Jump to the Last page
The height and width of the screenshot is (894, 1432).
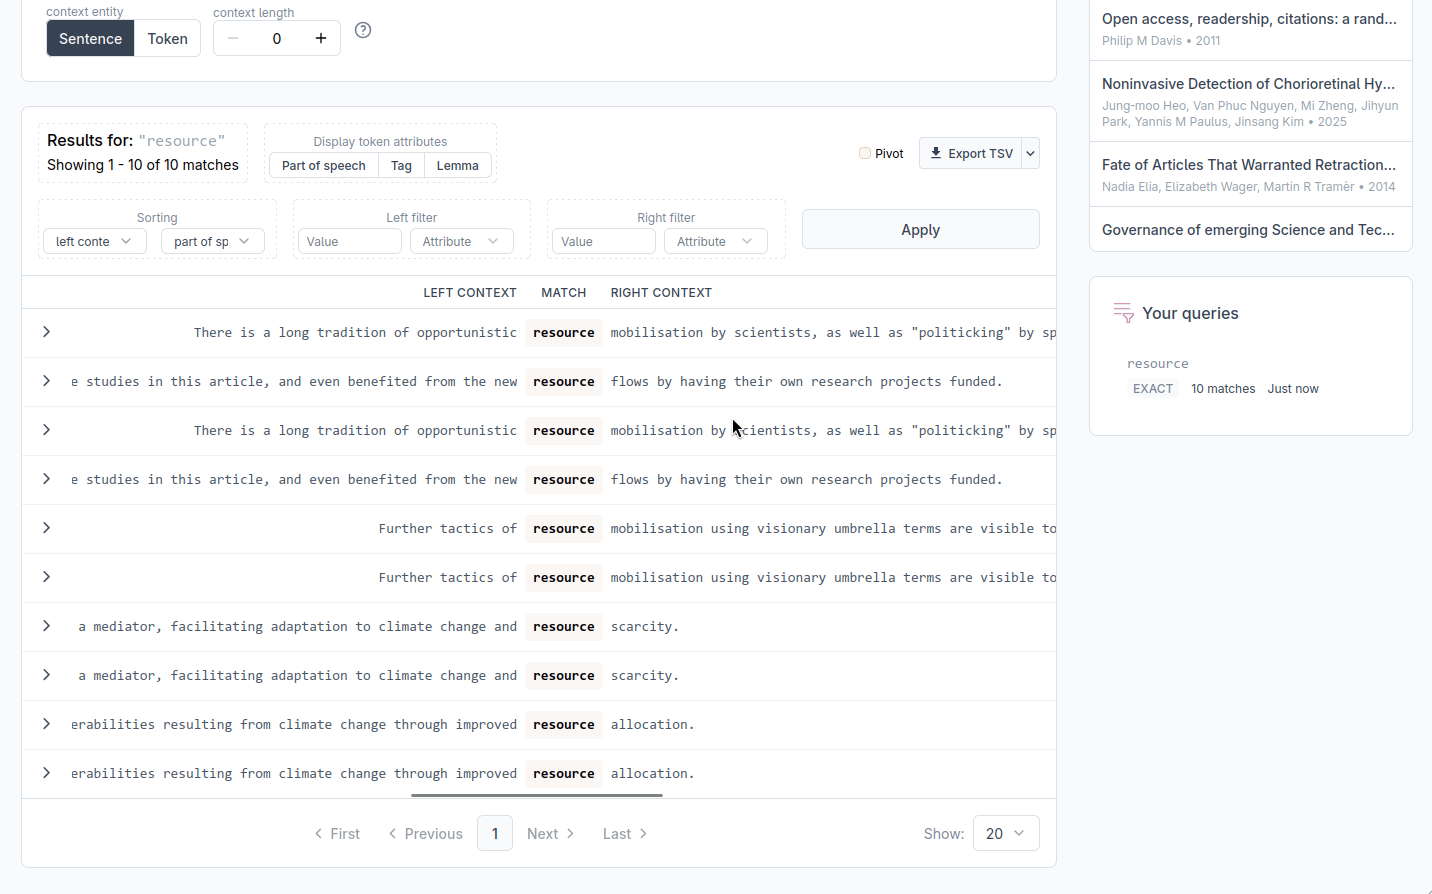(625, 834)
